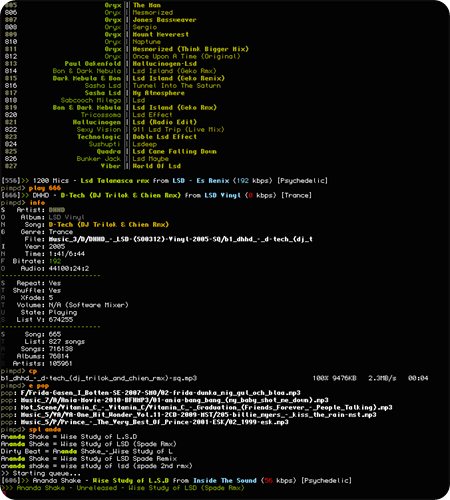Select the Xfade value '5'
The height and width of the screenshot is (500, 450).
coord(51,298)
